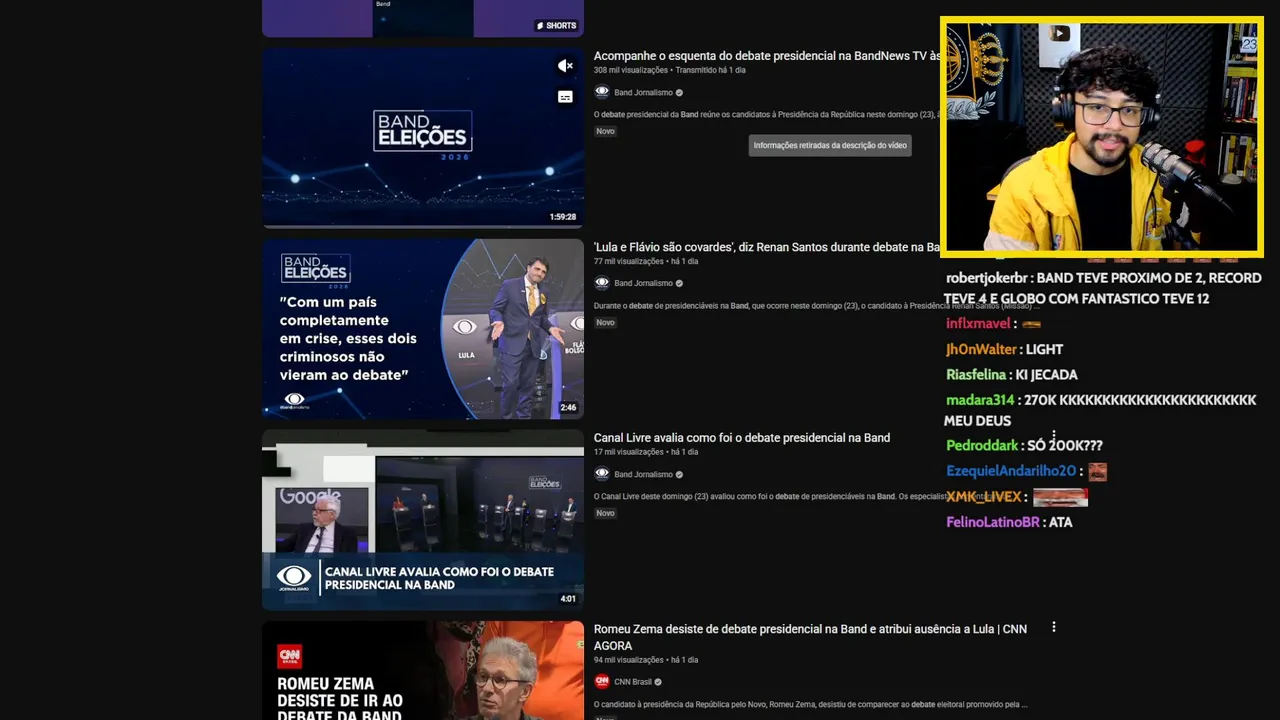Click the 4:01 duration label

(568, 599)
